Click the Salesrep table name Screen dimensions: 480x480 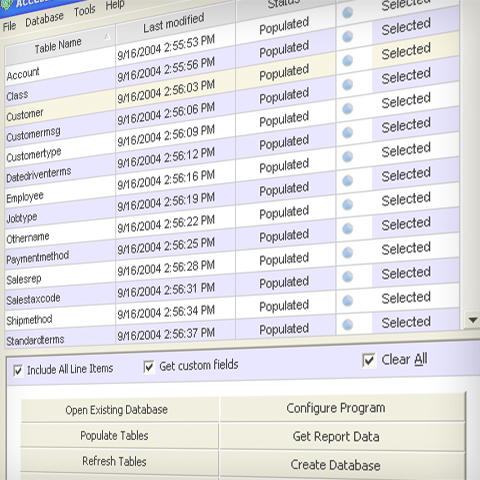pos(24,279)
